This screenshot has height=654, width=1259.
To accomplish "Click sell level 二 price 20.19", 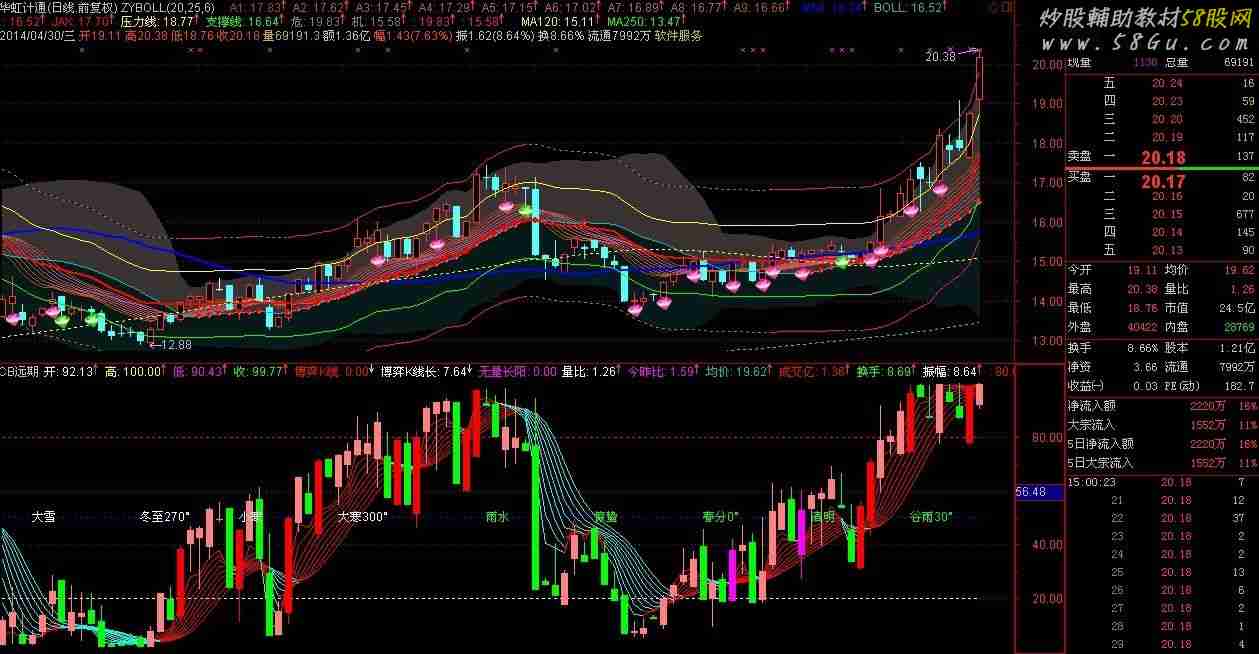I will [x=1167, y=137].
